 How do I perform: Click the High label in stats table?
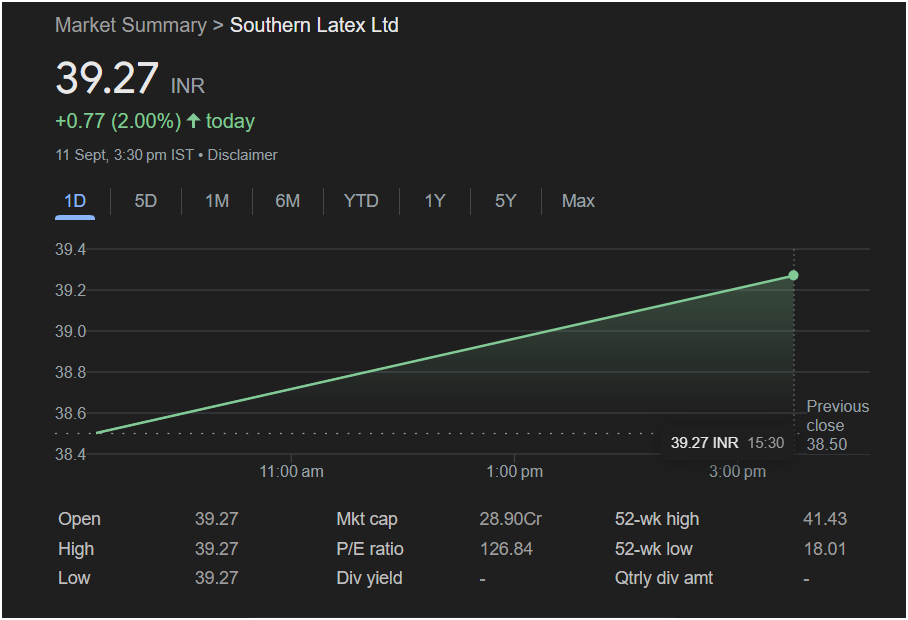pyautogui.click(x=76, y=549)
